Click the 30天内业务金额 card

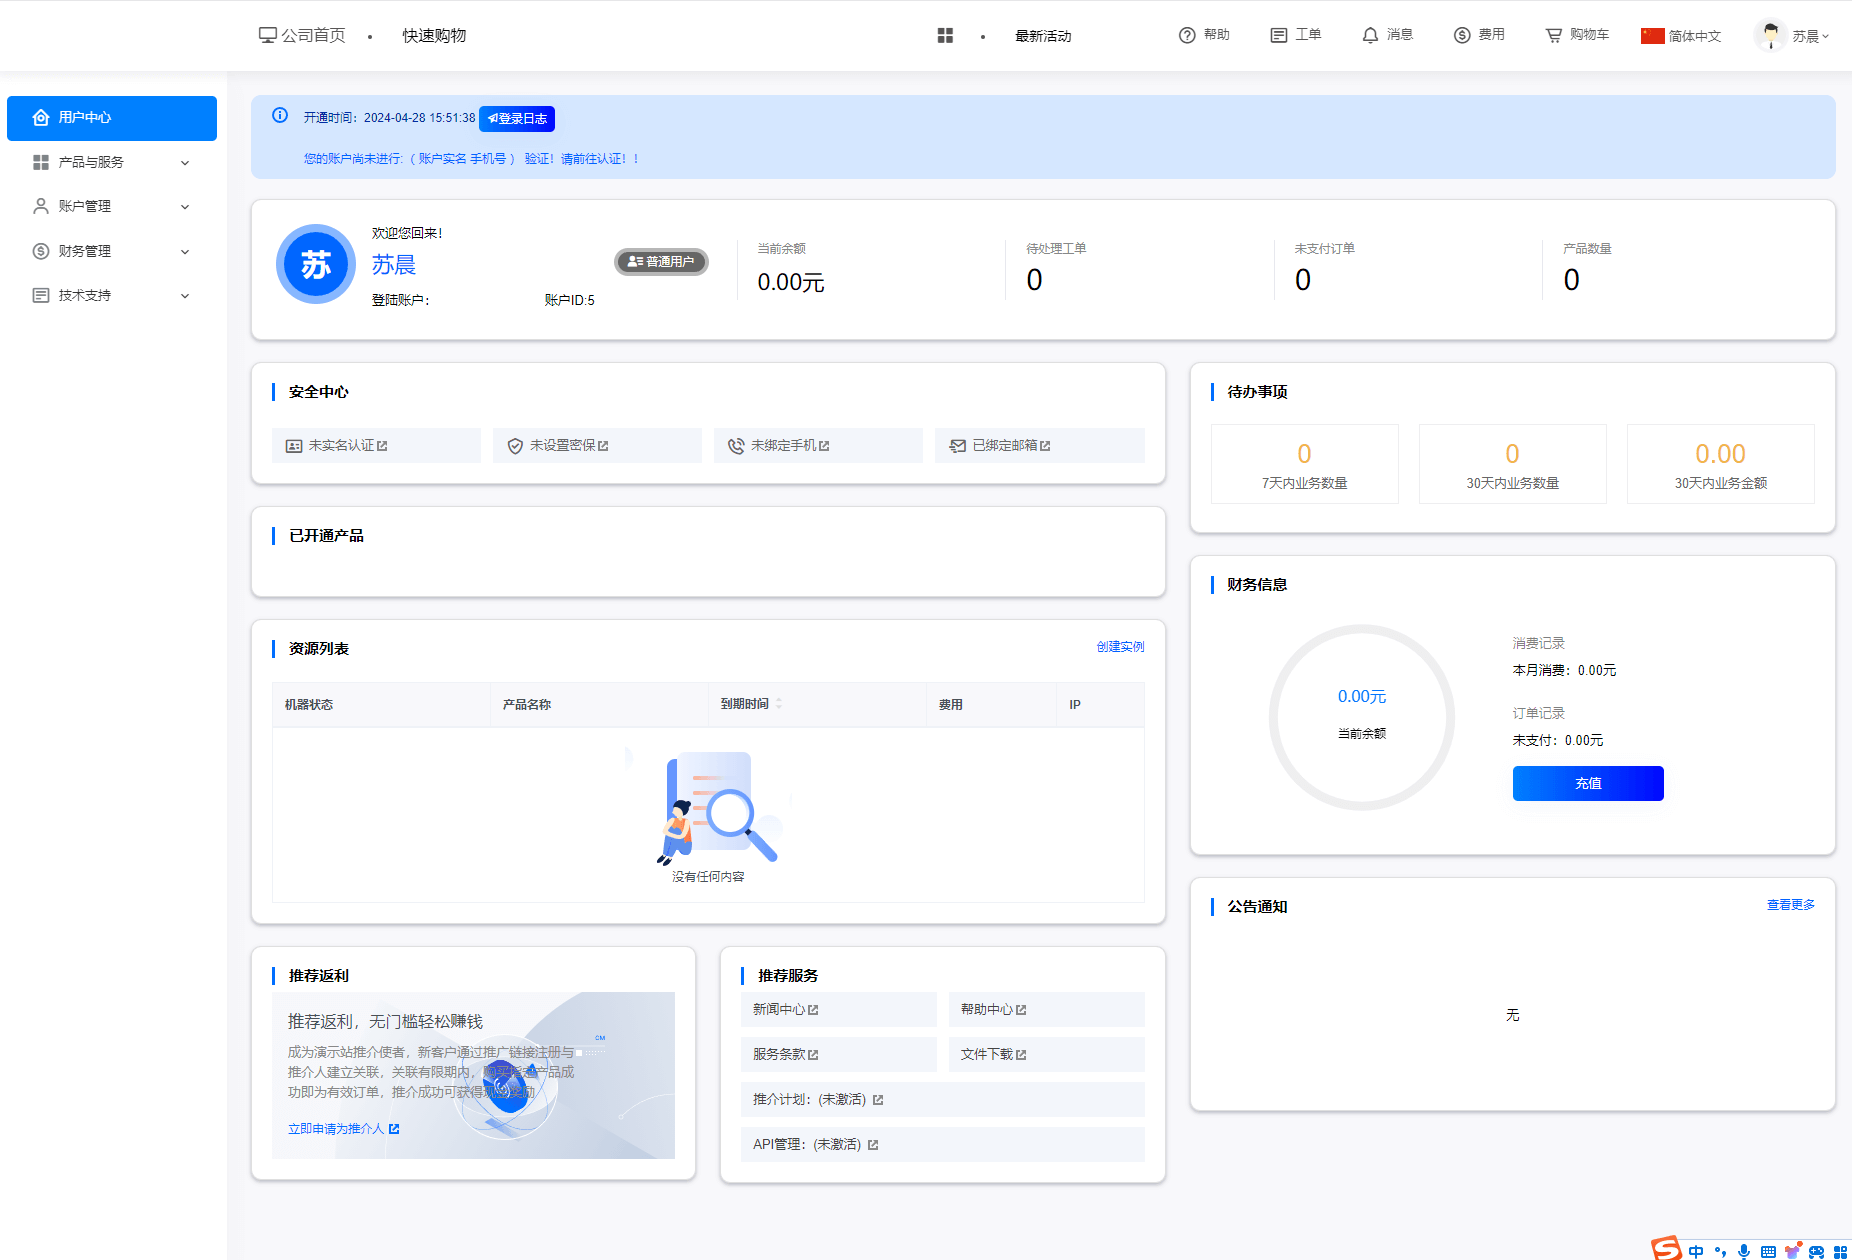tap(1720, 464)
